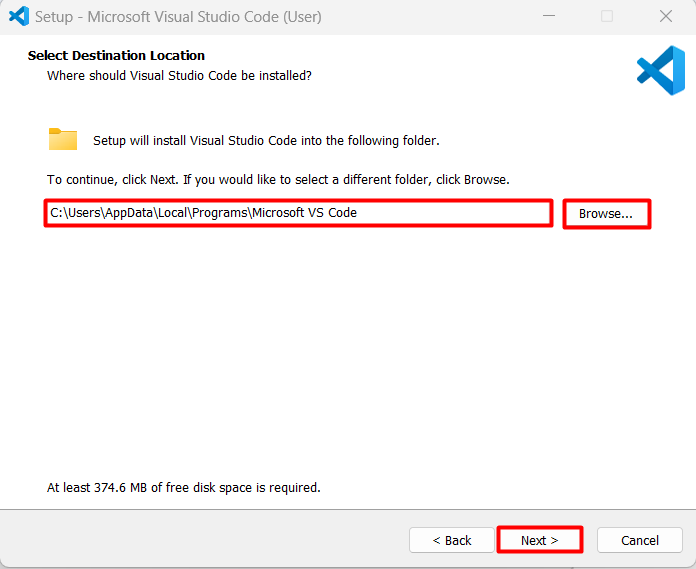Close the setup window
Screen dimensions: 696x569
pos(666,16)
